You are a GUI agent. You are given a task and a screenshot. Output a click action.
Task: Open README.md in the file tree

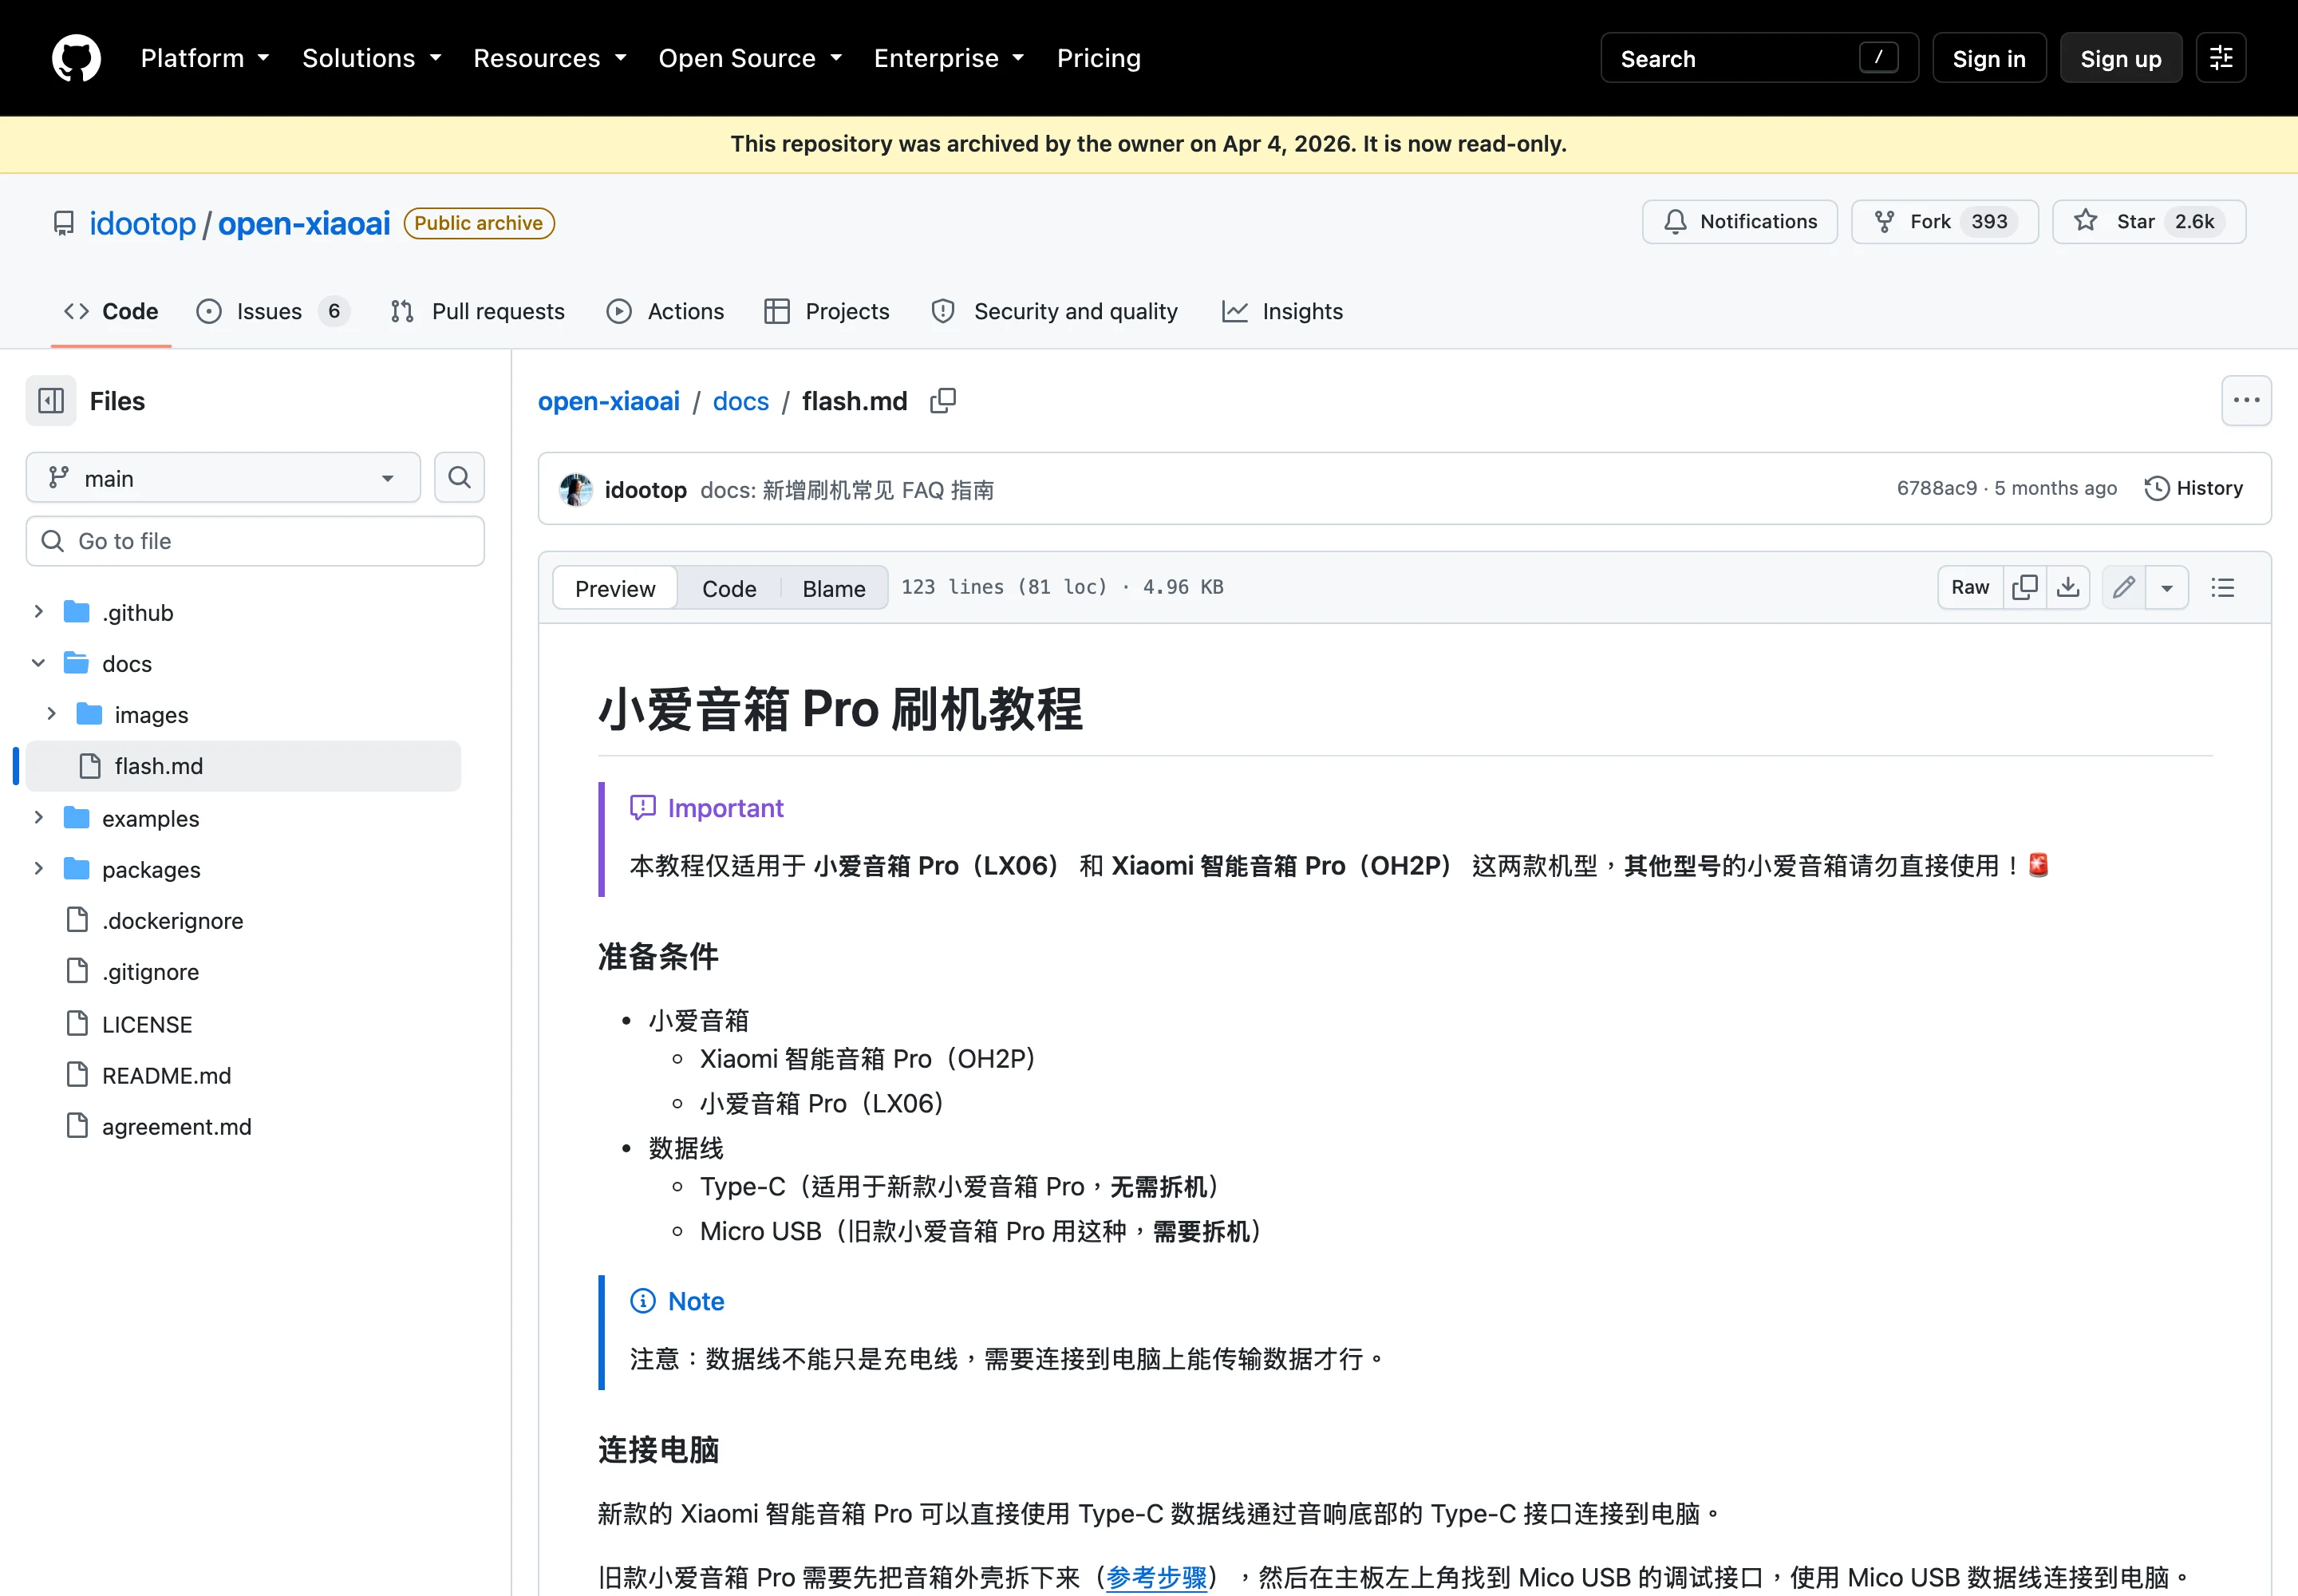coord(166,1075)
